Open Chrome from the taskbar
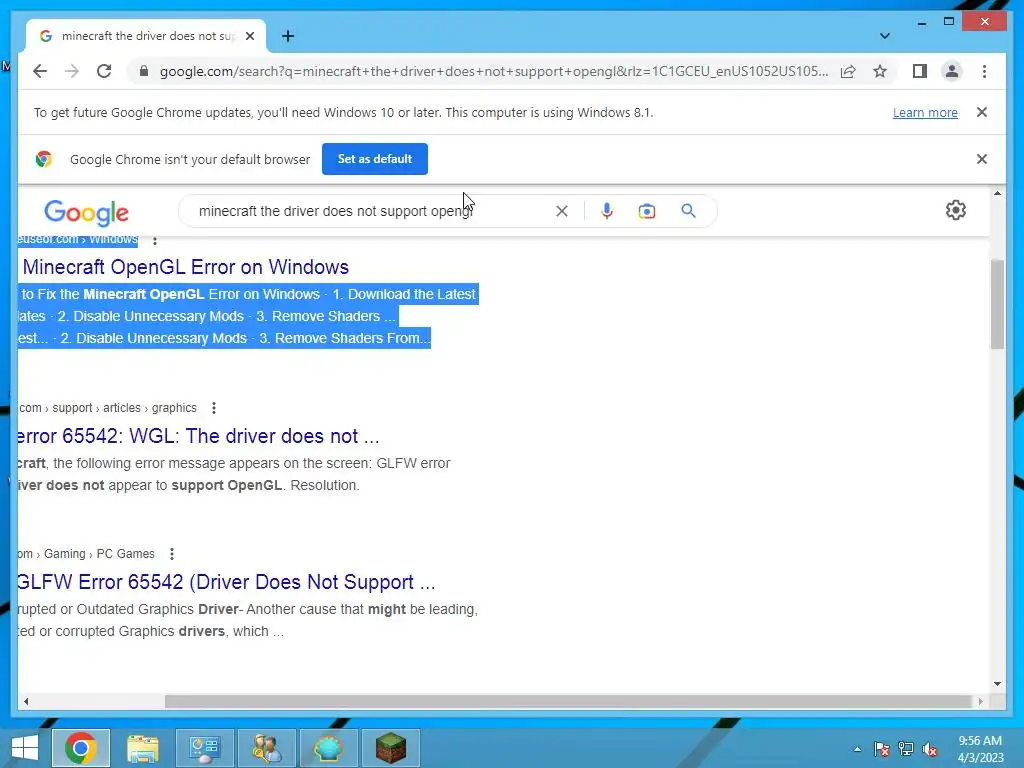1024x768 pixels. point(80,748)
